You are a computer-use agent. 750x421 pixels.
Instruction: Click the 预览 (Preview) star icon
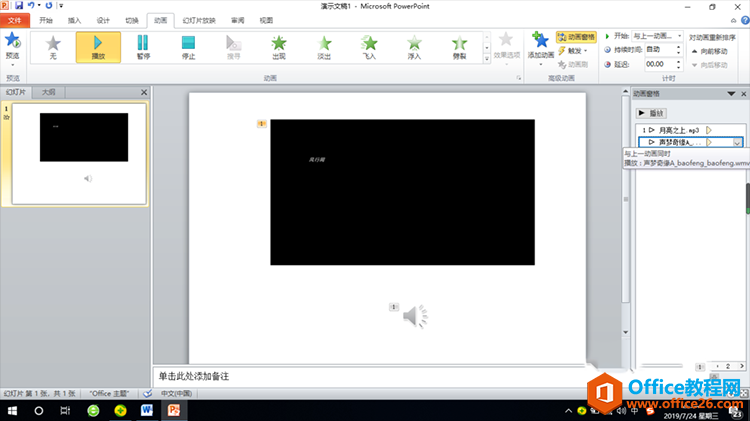[12, 44]
